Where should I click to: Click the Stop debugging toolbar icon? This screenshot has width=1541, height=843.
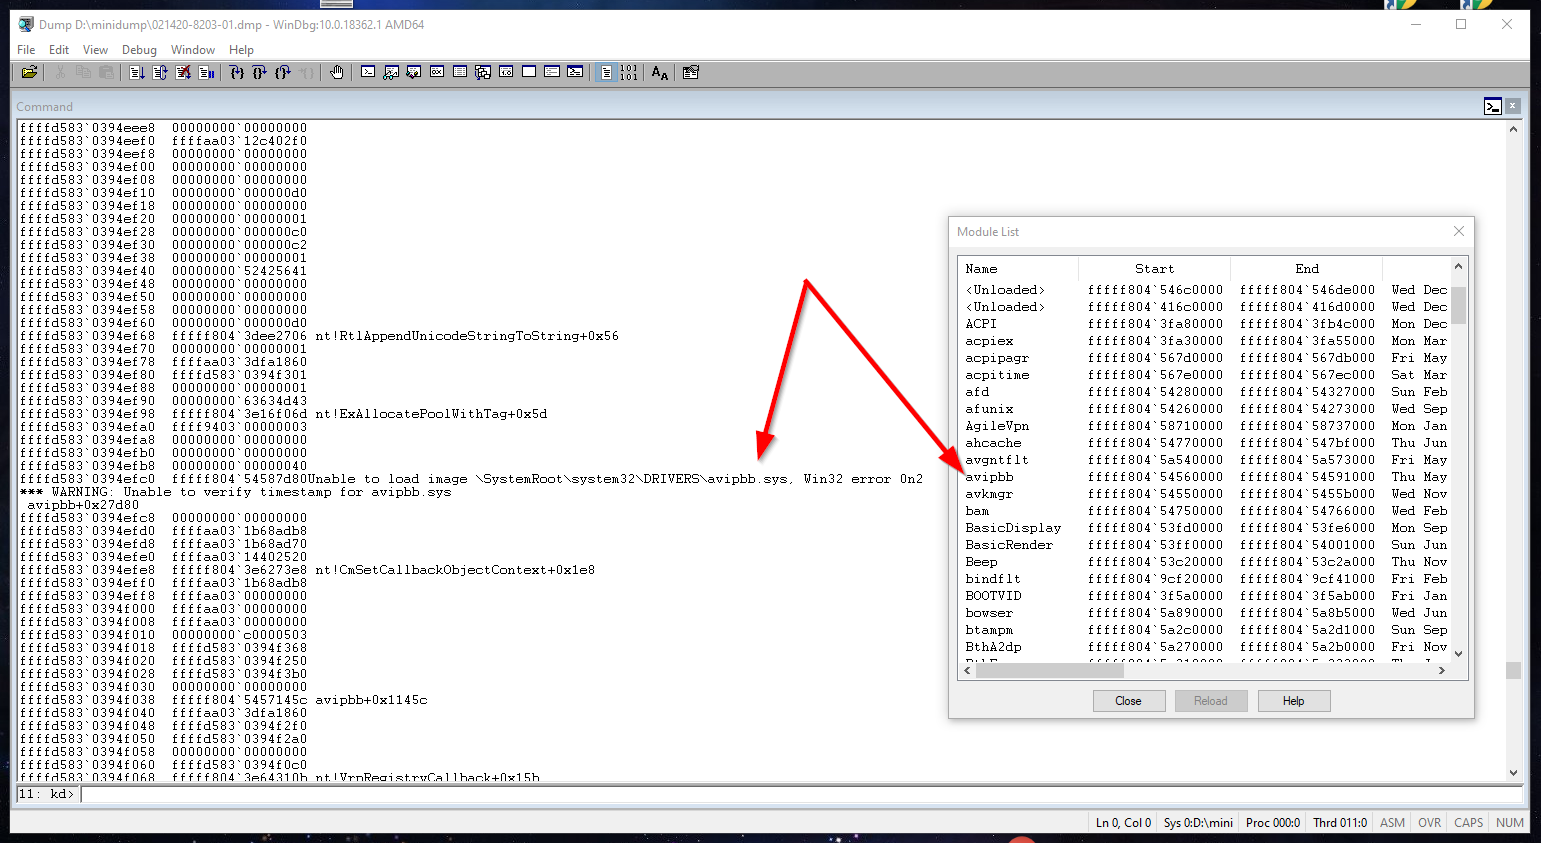pos(183,72)
